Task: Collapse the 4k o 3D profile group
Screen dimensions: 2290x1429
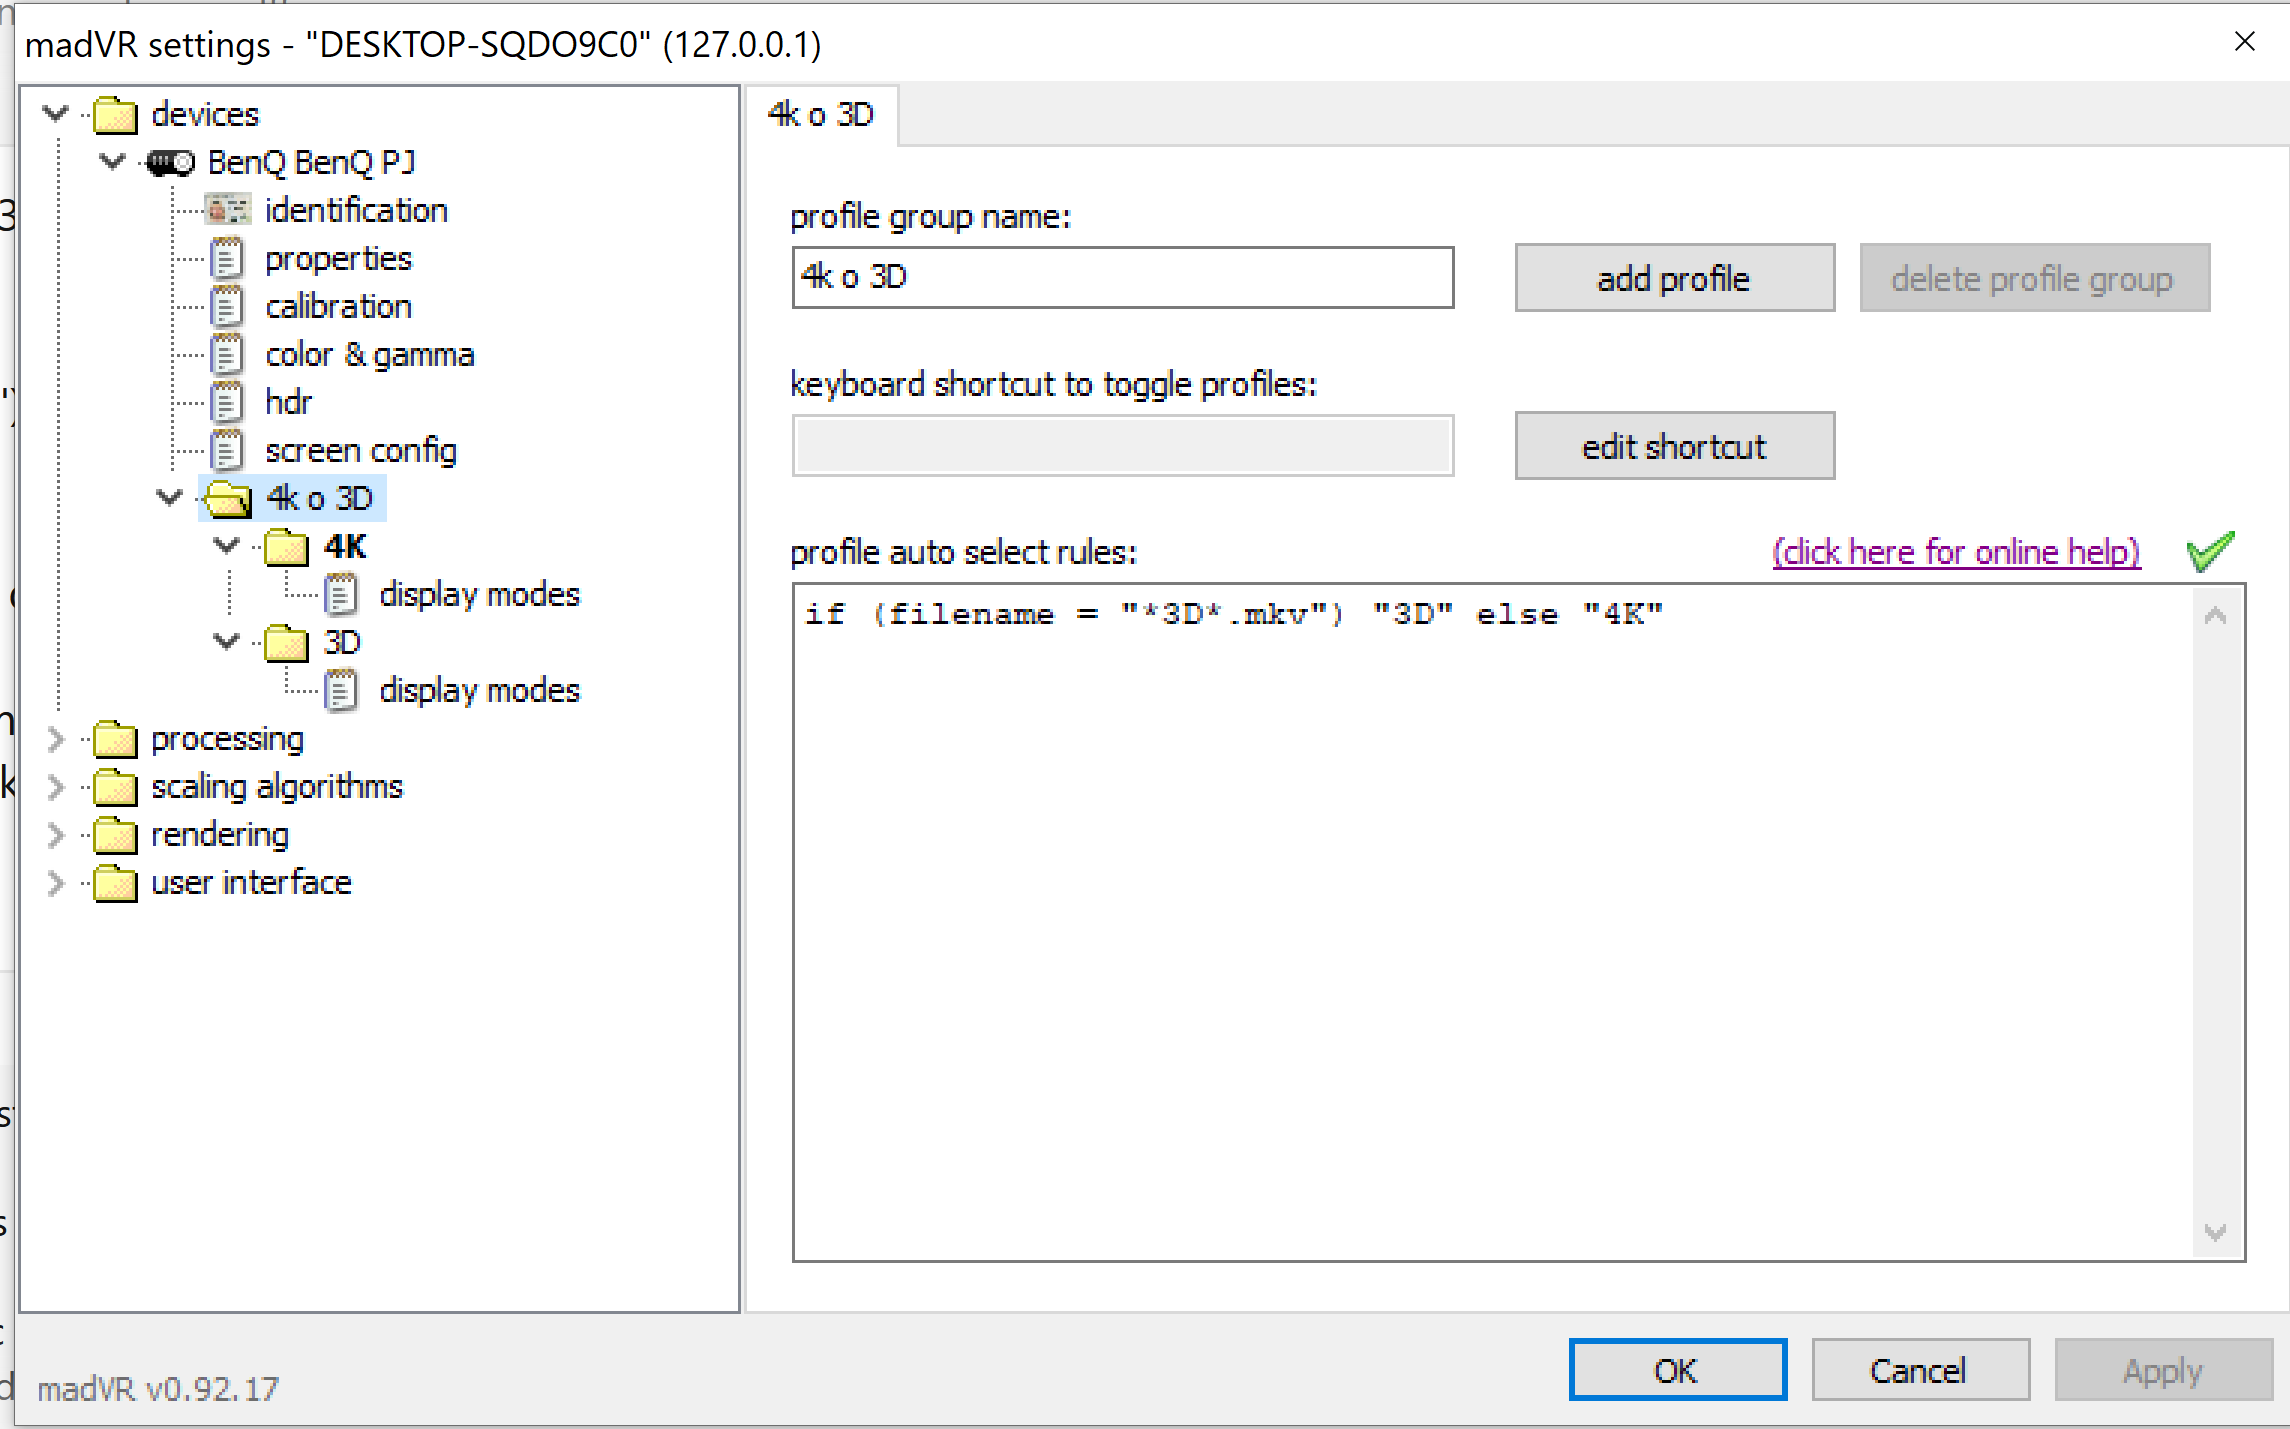Action: point(170,497)
